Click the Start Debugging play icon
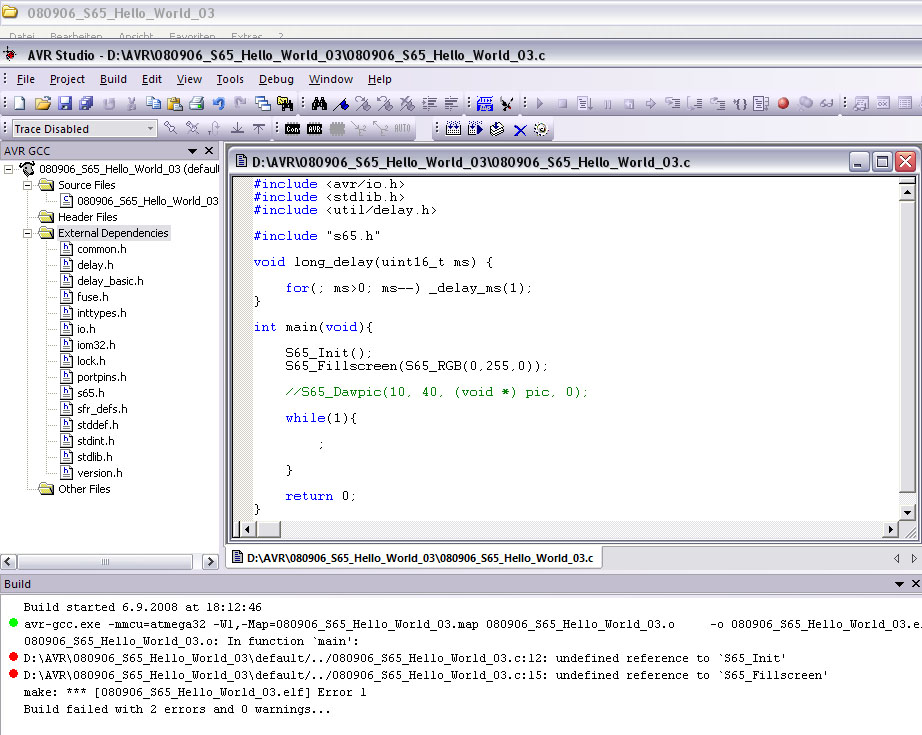 click(540, 103)
